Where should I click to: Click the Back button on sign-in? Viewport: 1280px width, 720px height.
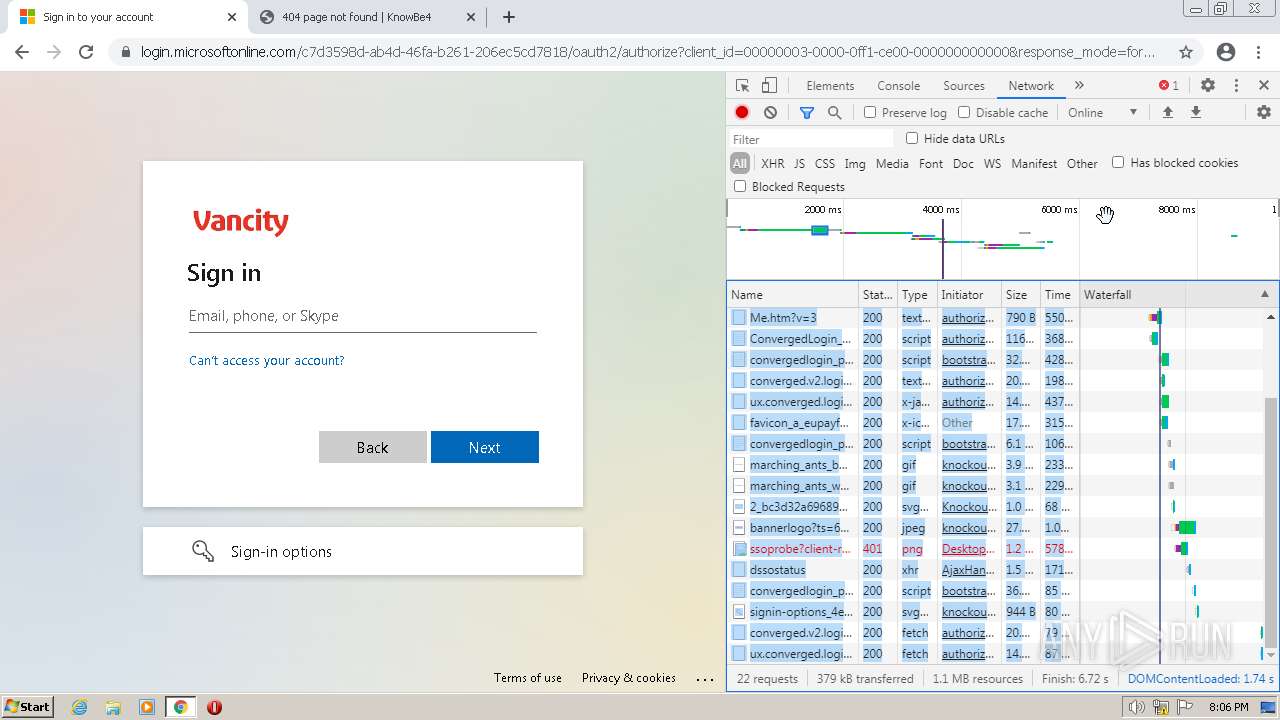pyautogui.click(x=373, y=447)
